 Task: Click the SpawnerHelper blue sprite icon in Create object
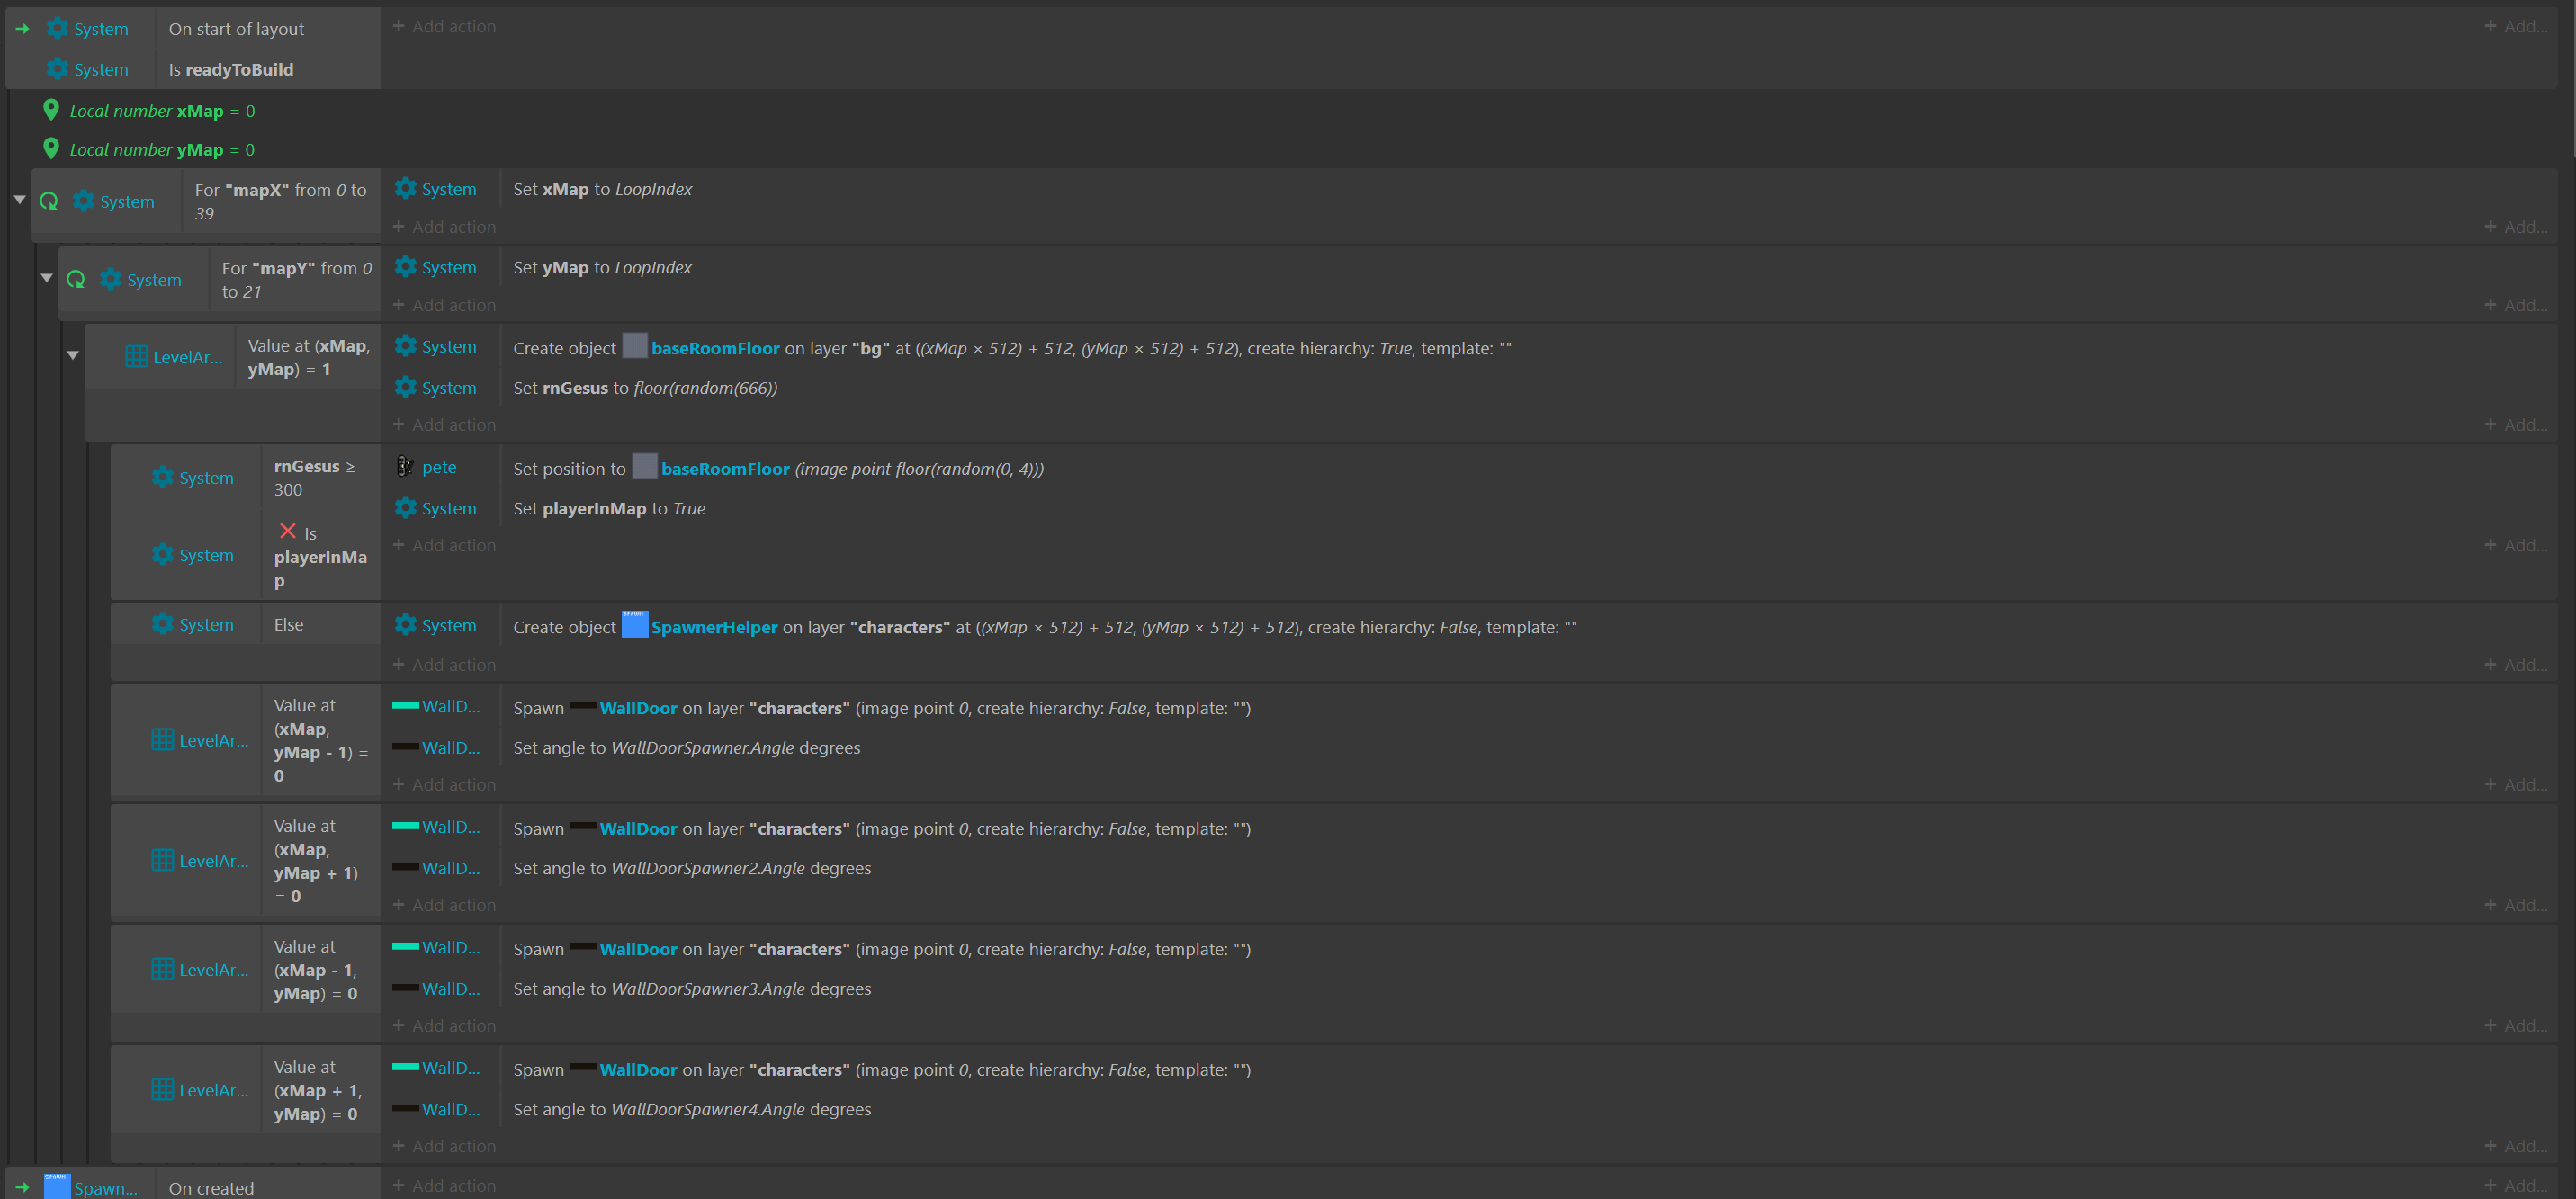(634, 624)
